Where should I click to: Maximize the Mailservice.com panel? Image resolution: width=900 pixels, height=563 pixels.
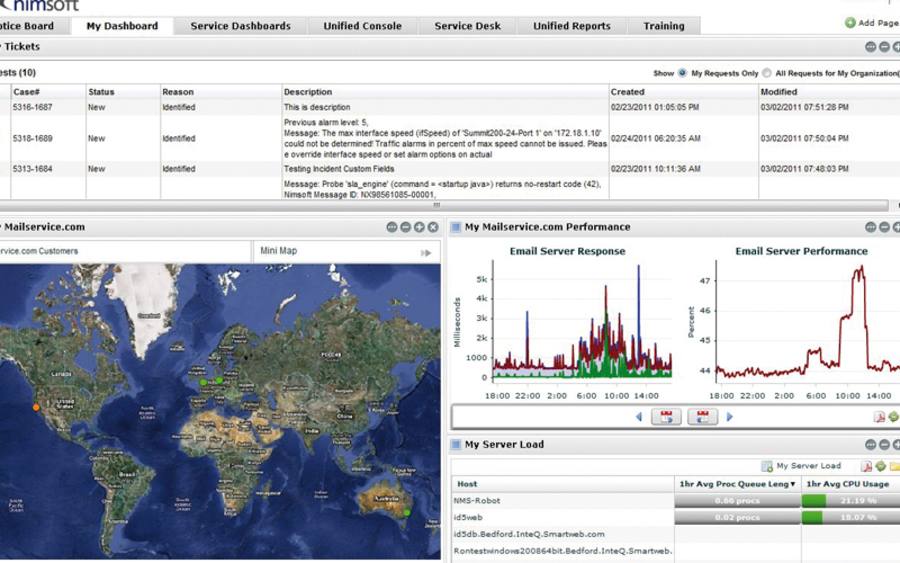pyautogui.click(x=420, y=227)
